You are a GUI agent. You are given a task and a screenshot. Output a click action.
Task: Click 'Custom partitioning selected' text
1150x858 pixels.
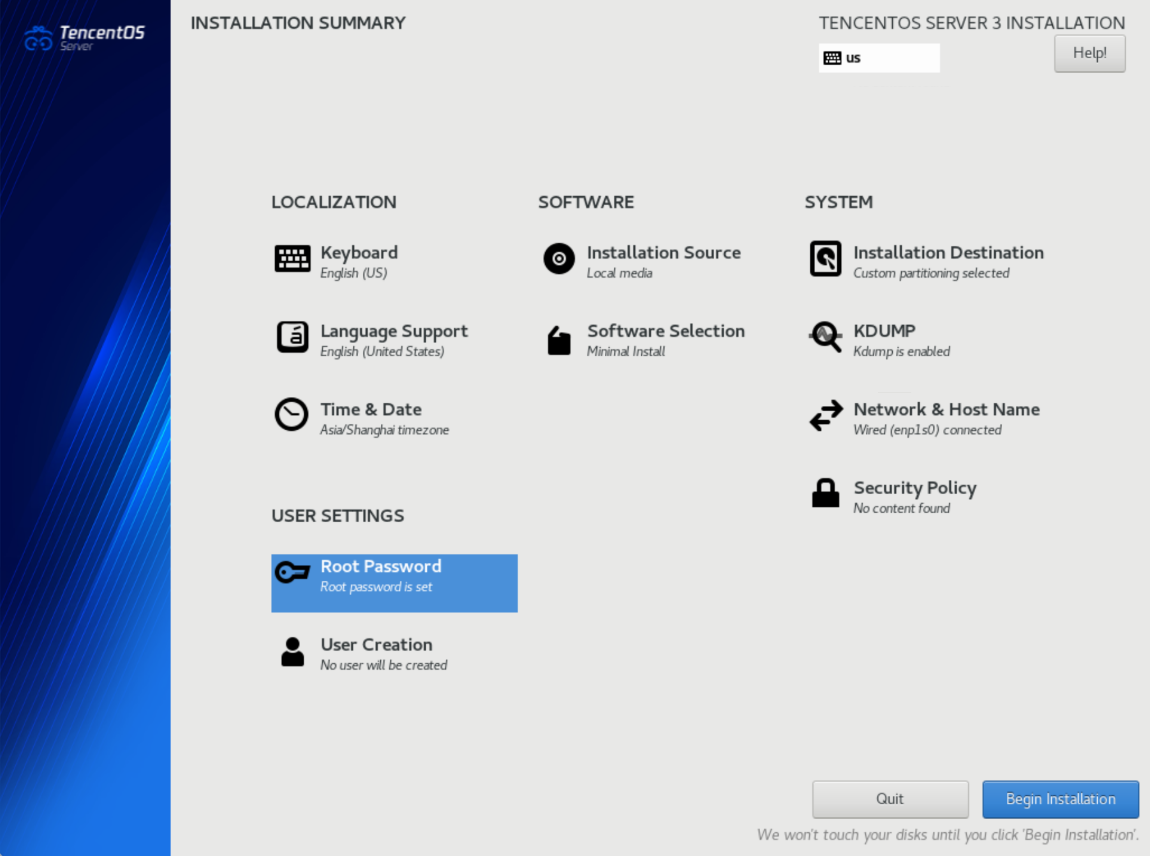pos(931,274)
